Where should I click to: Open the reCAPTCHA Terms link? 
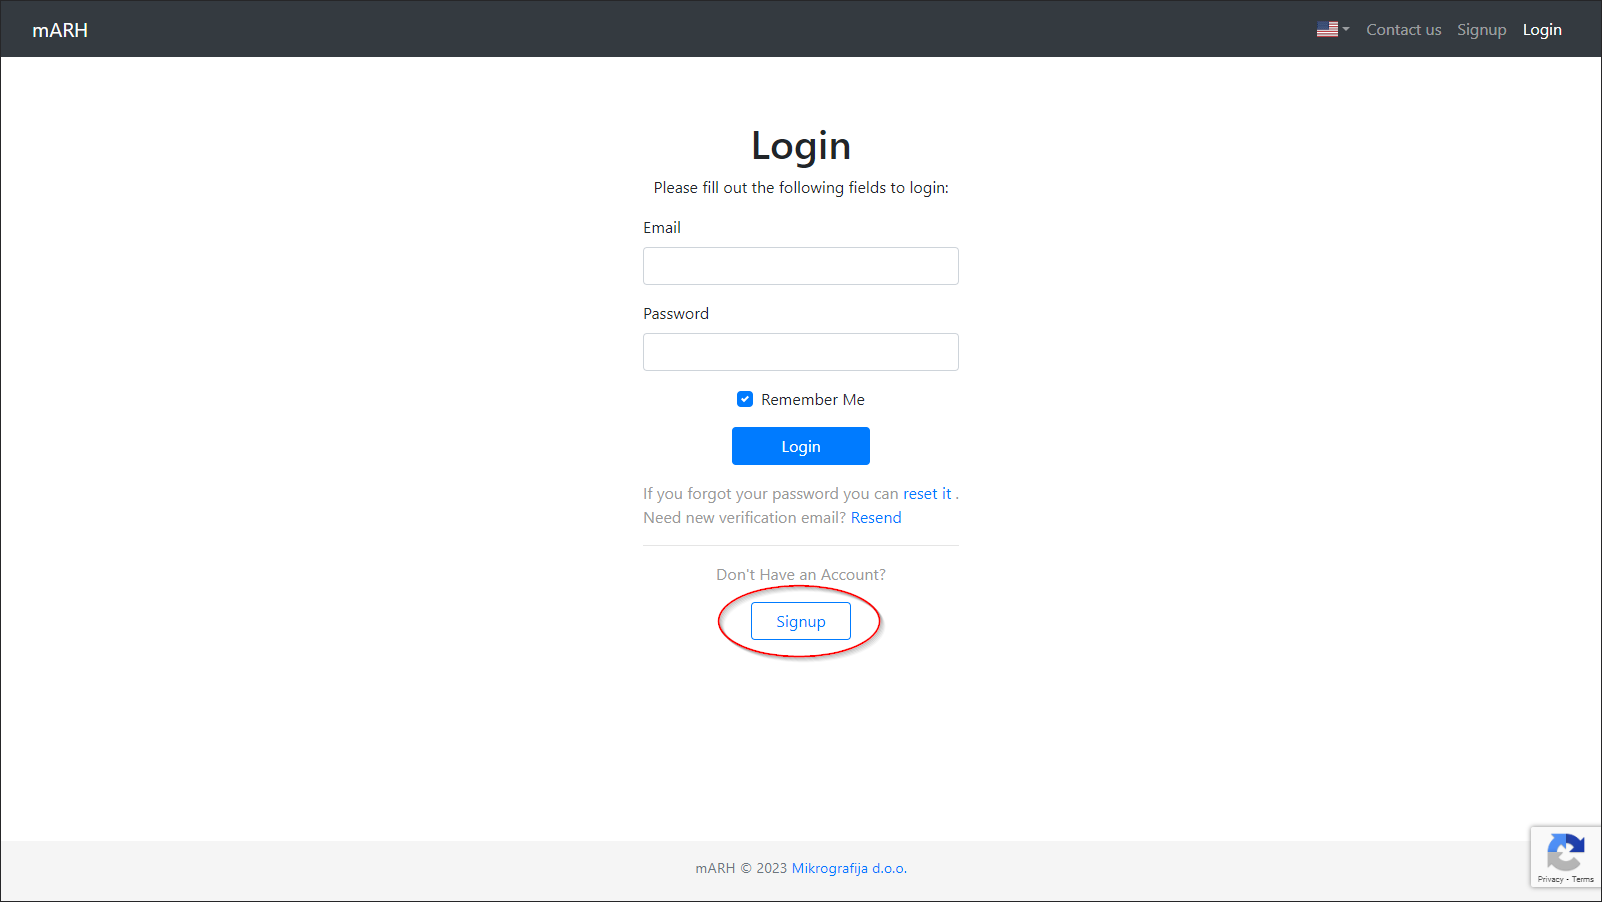click(x=1583, y=880)
